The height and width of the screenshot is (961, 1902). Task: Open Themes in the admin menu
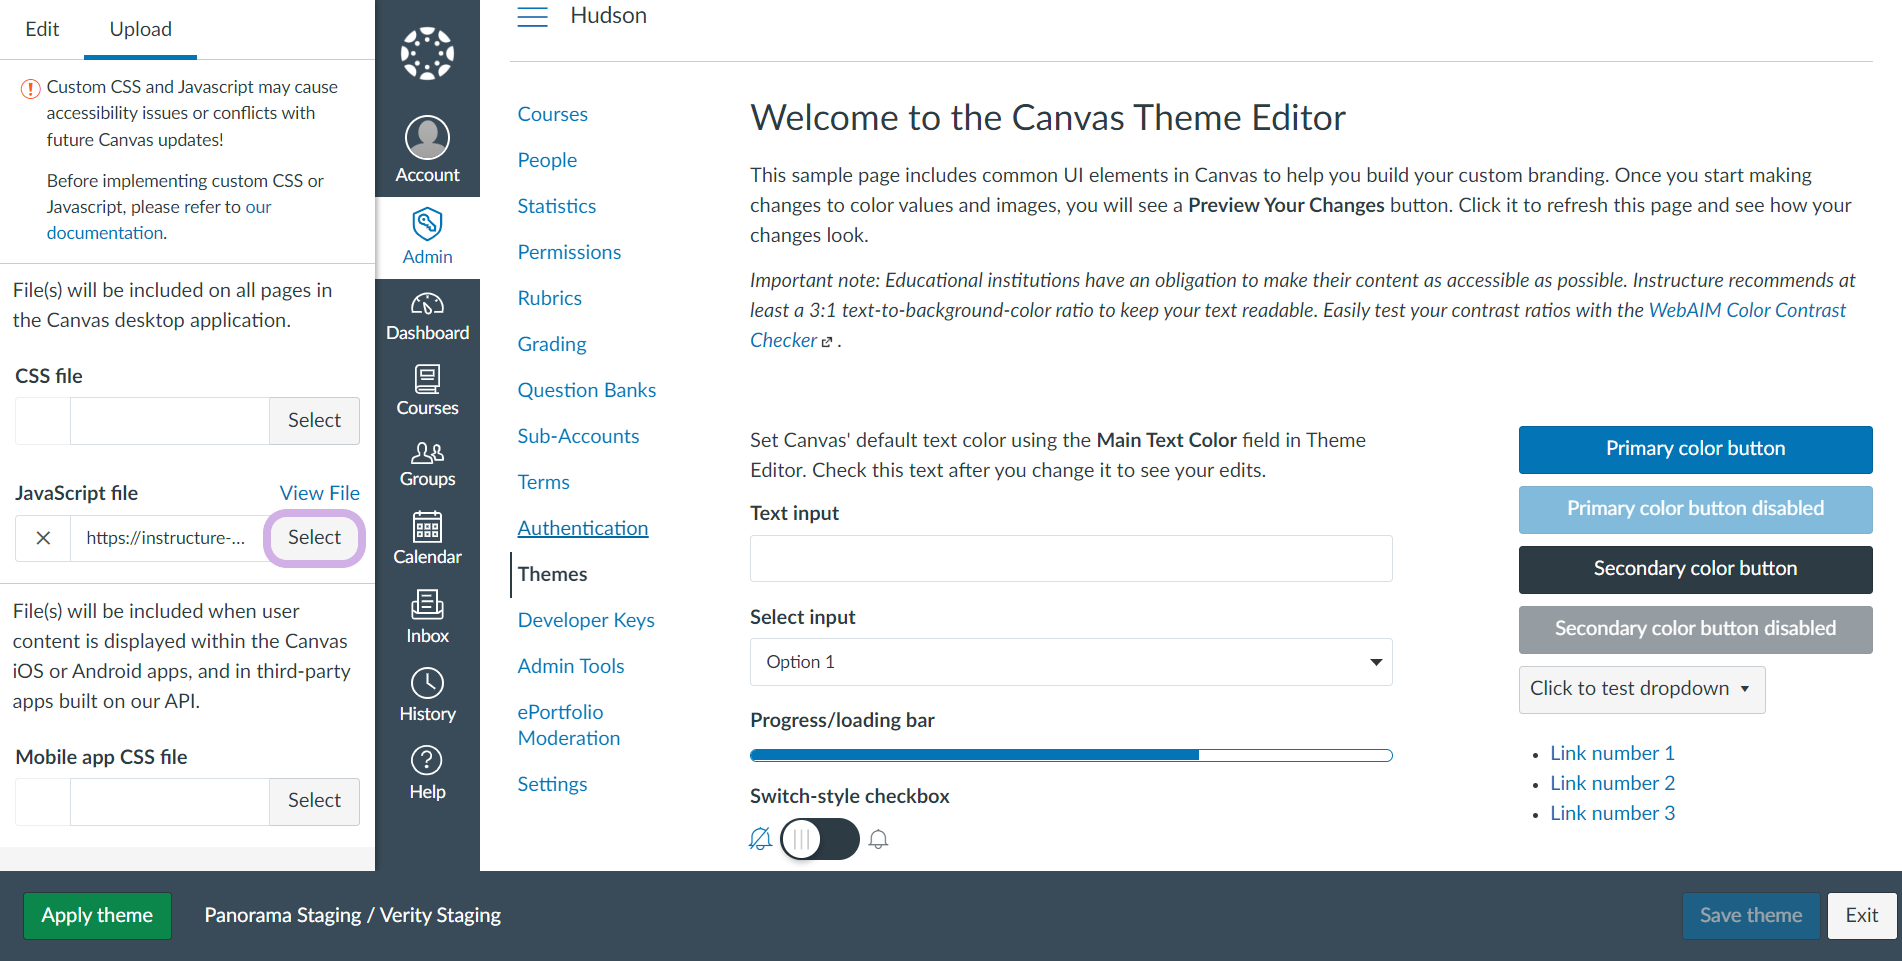tap(552, 574)
